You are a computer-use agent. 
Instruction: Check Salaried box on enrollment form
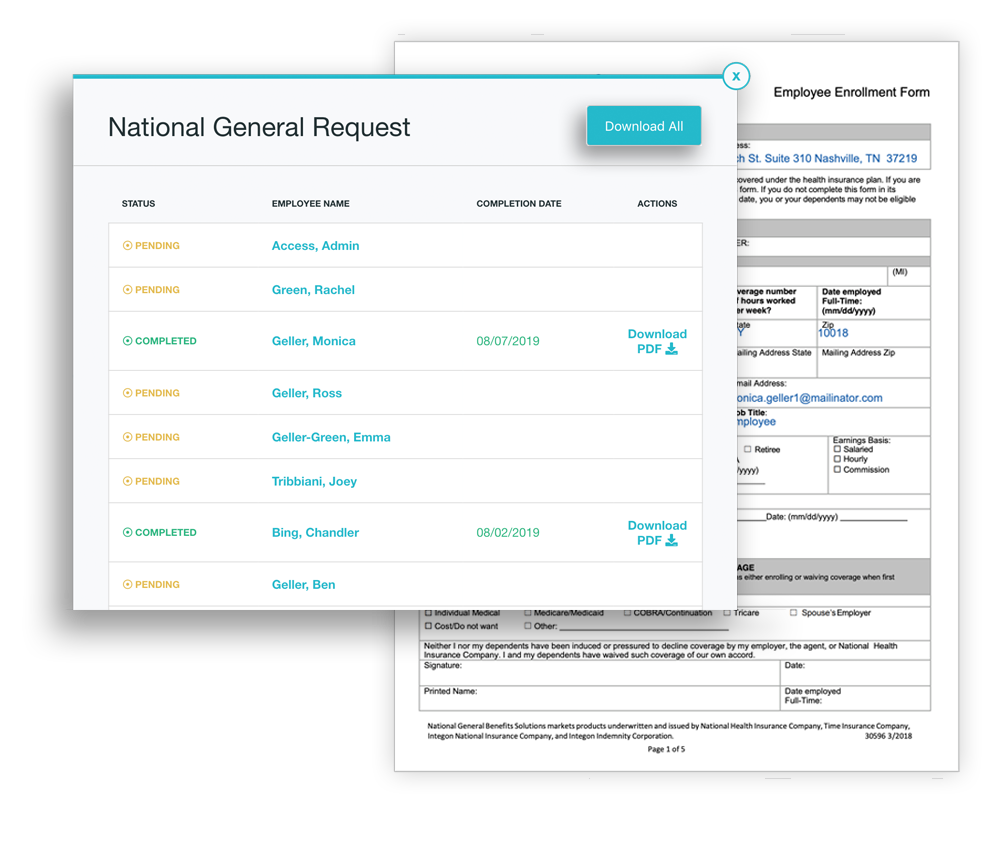837,449
